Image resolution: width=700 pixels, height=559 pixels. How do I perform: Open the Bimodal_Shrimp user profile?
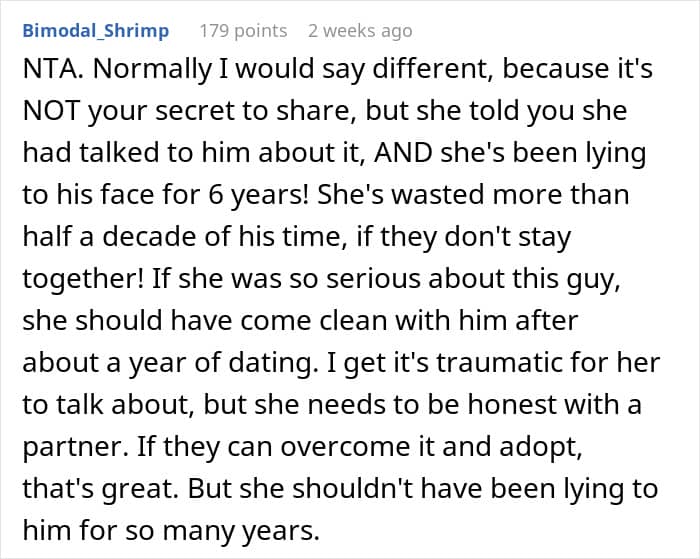click(96, 31)
